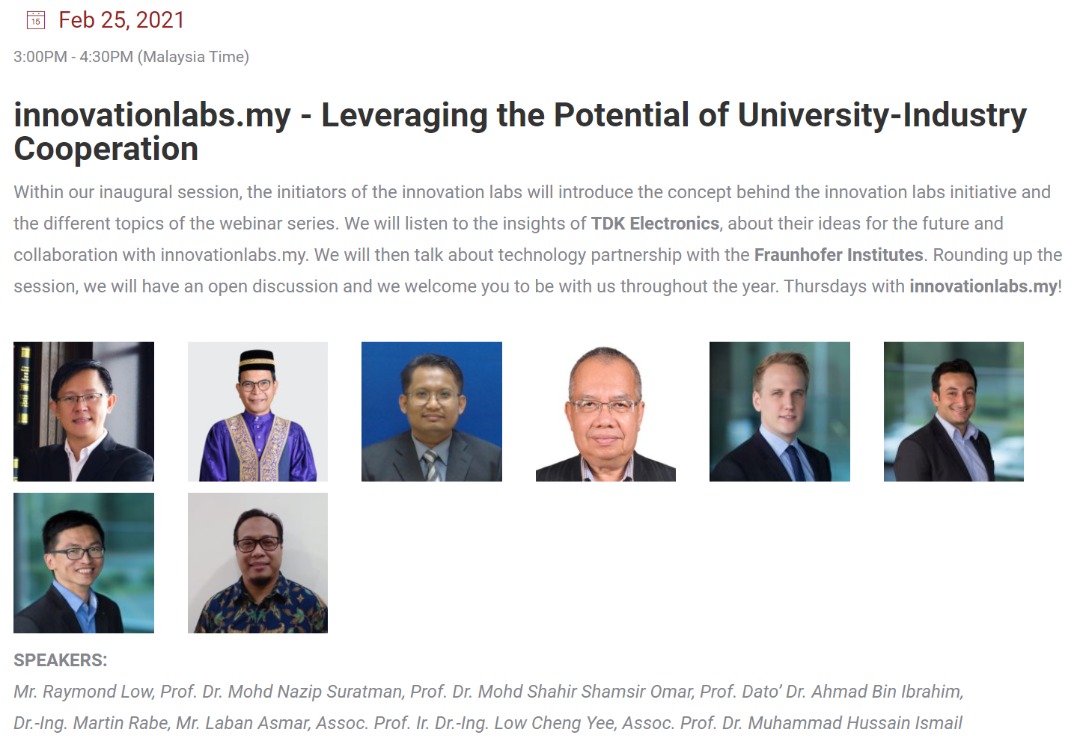
Task: Click photo of dark-haired man with open collar
Action: (953, 411)
